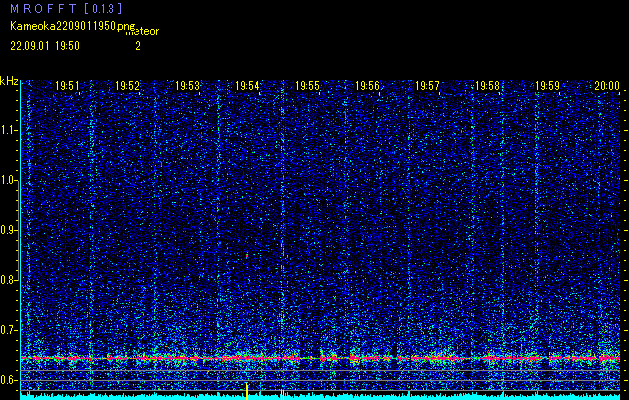Viewport: 629px width, 400px height.
Task: Click the 0.8 frequency axis label
Action: tap(9, 280)
